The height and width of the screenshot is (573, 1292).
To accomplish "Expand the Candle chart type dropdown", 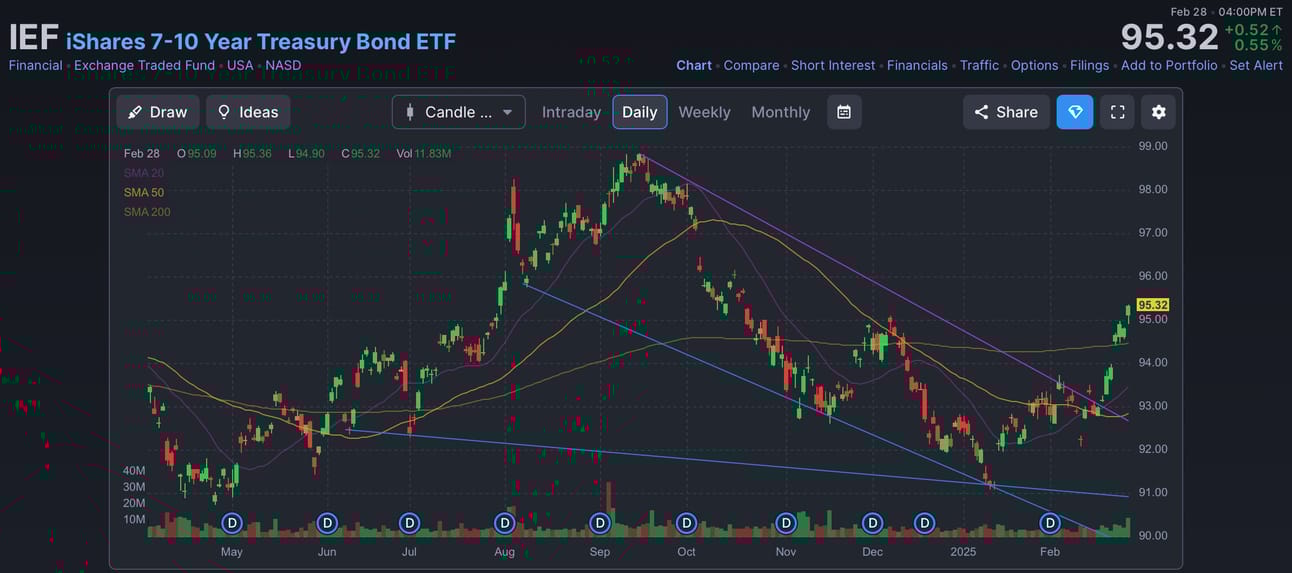I will click(x=459, y=112).
